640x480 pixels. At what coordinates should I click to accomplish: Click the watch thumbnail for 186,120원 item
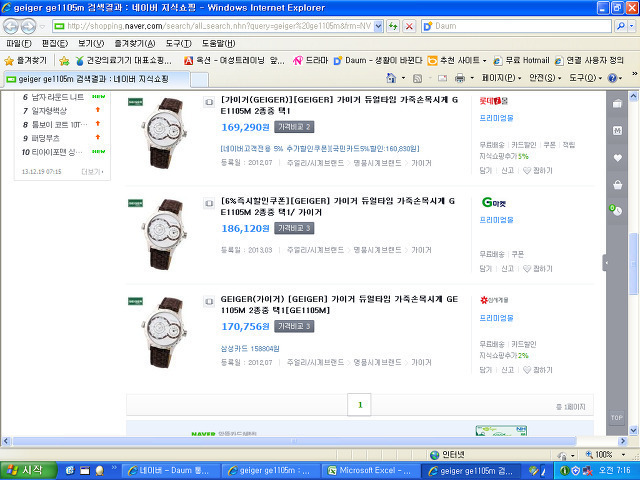[165, 234]
